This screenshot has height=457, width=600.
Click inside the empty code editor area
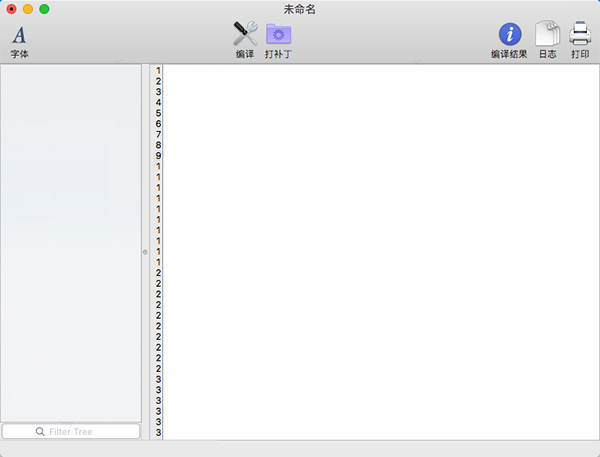381,252
